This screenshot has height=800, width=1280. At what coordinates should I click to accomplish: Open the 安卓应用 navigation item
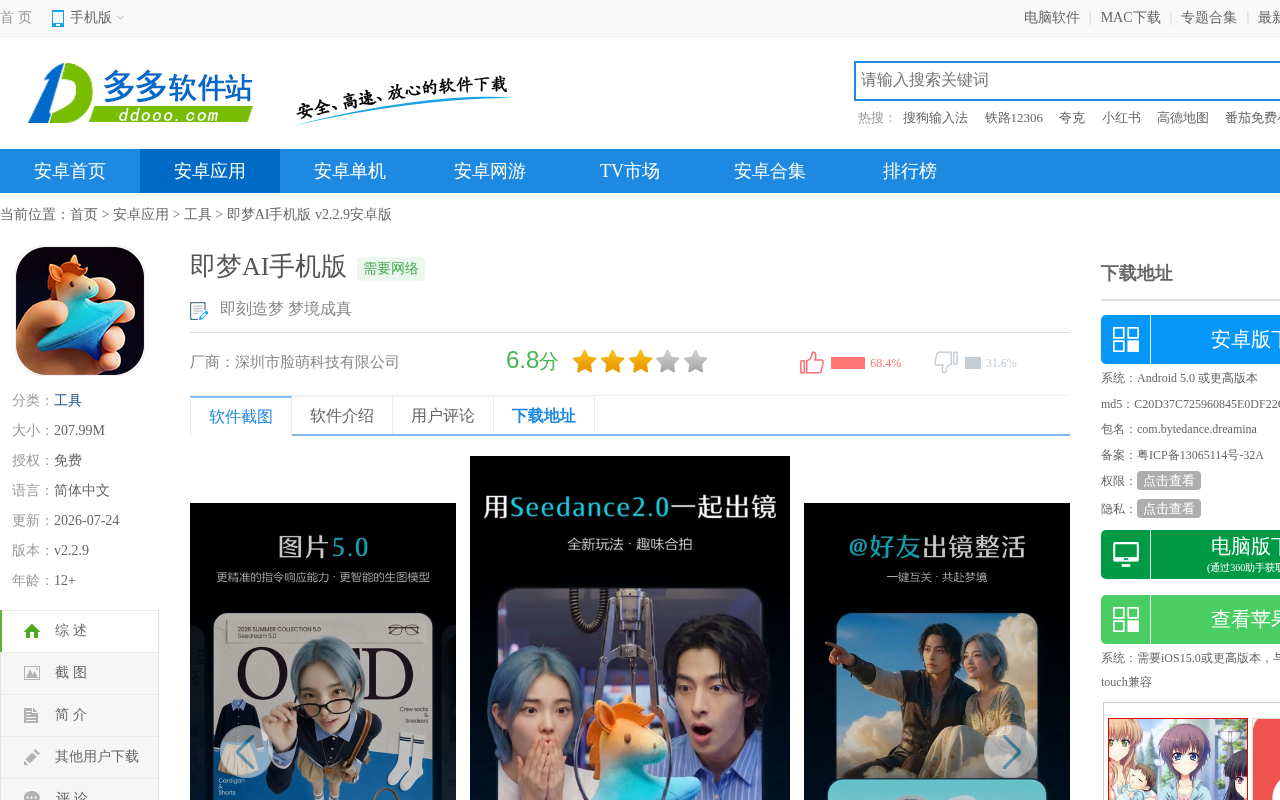tap(210, 171)
